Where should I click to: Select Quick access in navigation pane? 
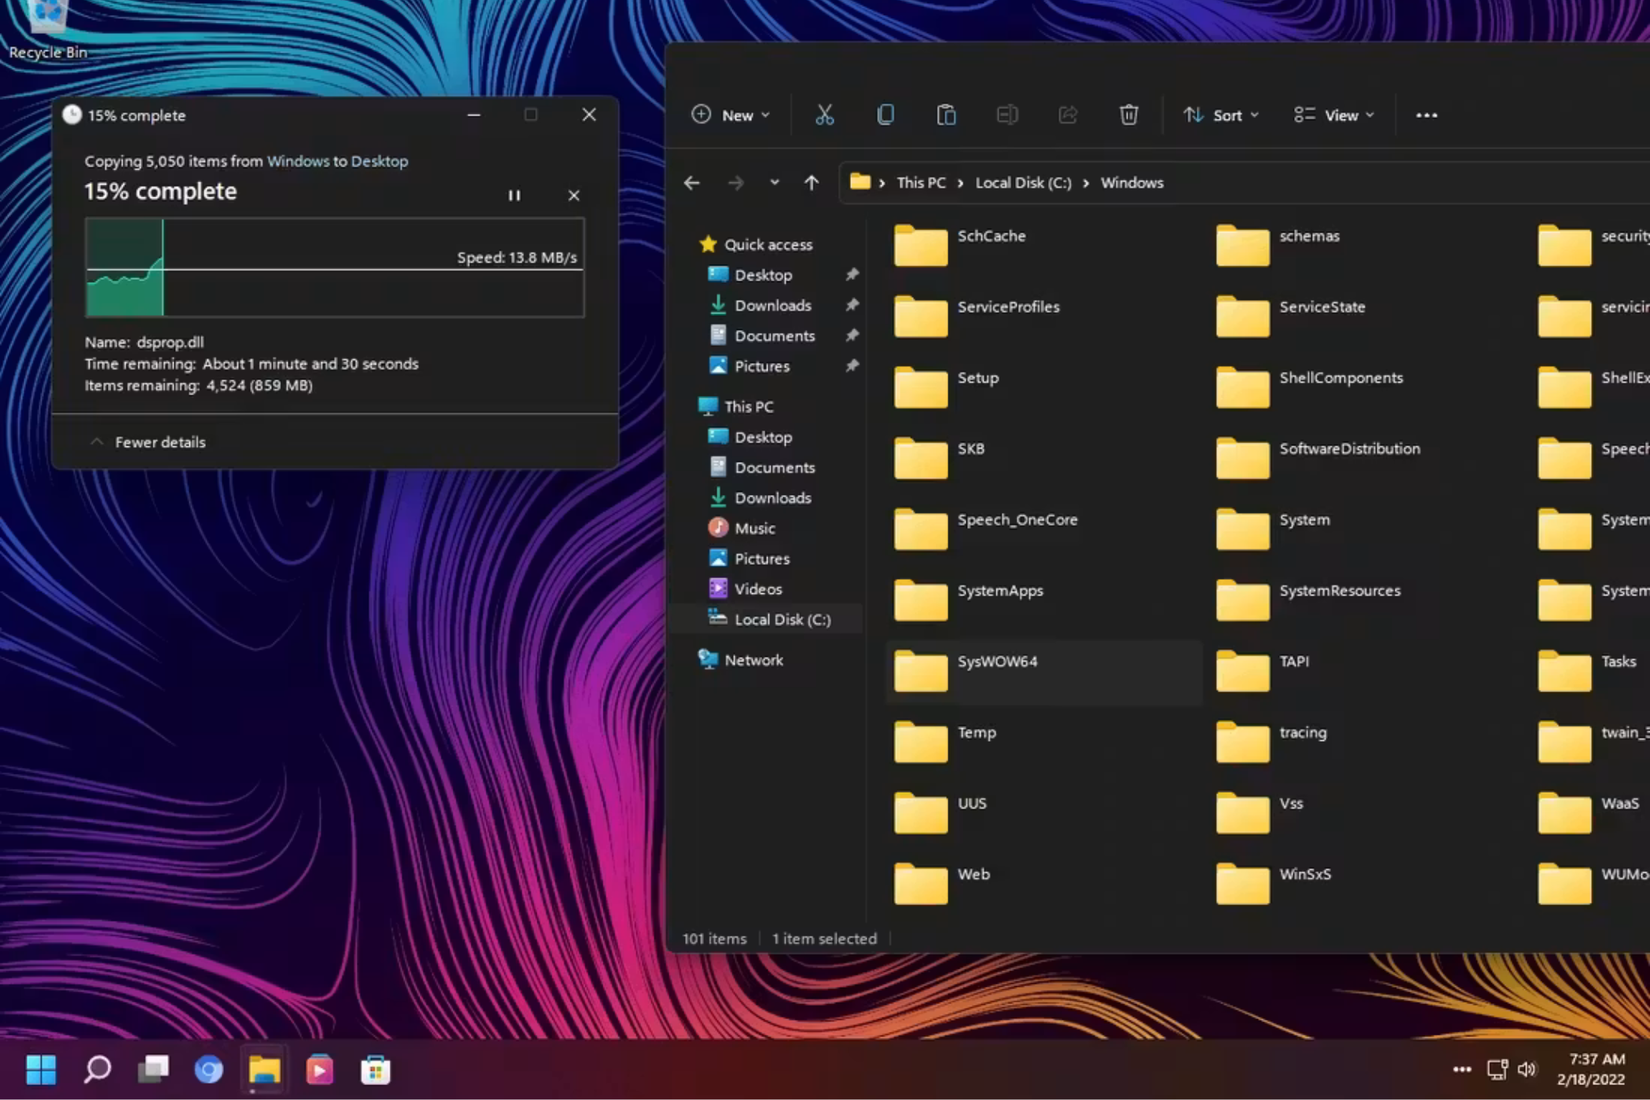tap(756, 244)
